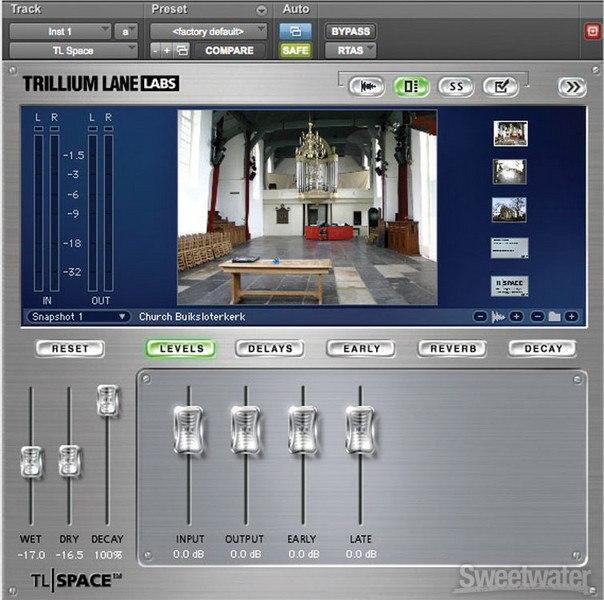Click the DECAY fader handle
Screen dimensions: 604x600
pos(108,401)
